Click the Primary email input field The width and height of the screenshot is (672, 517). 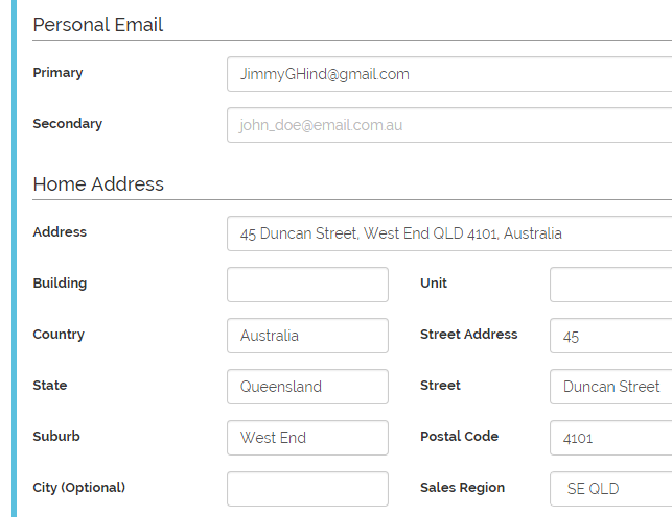pos(449,74)
